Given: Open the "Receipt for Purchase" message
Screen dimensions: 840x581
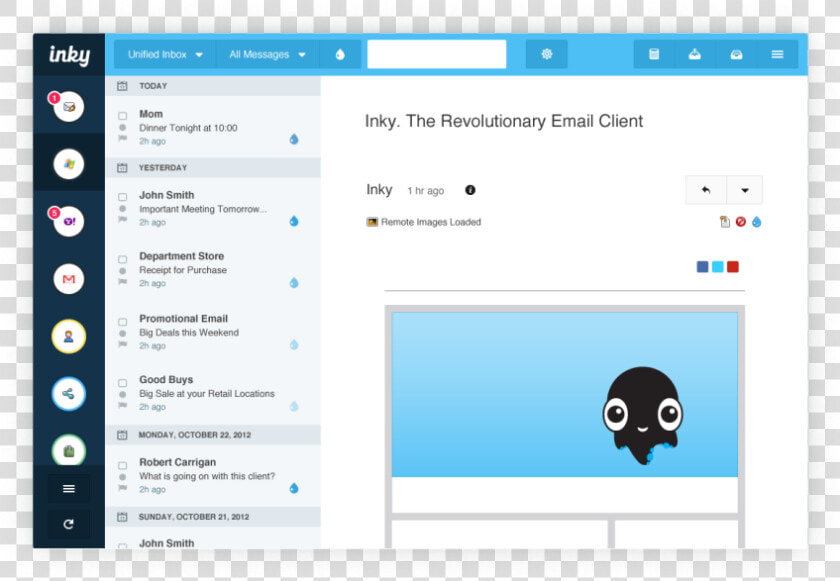Looking at the screenshot, I should (x=183, y=270).
